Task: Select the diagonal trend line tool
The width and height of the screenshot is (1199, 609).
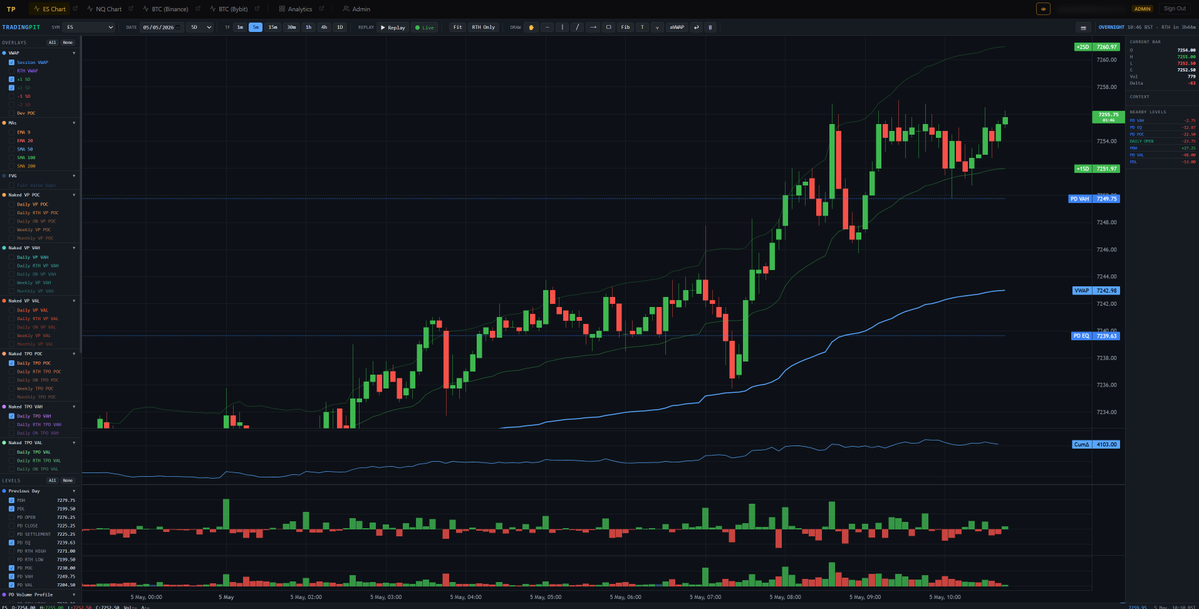Action: [x=577, y=27]
